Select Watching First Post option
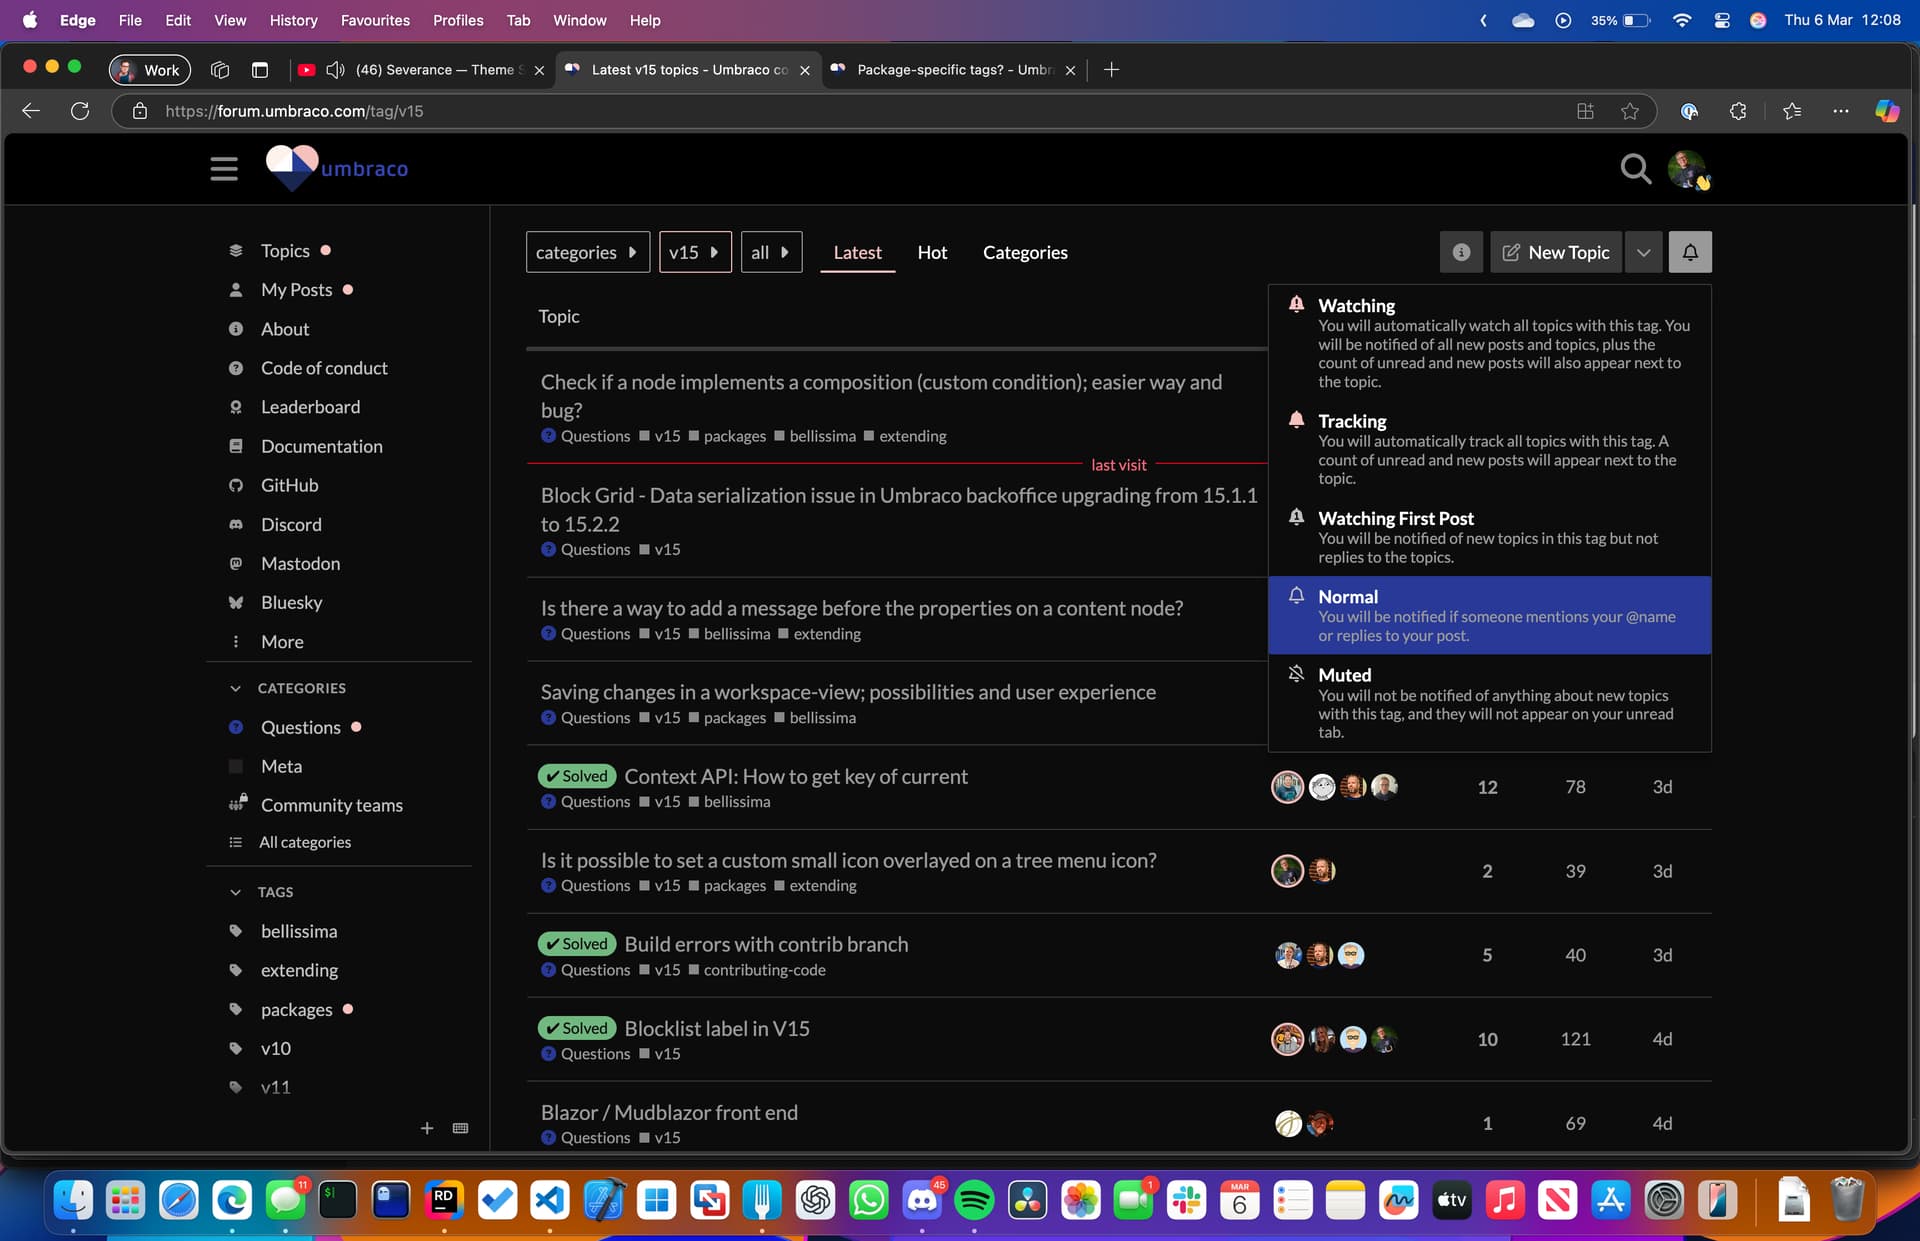This screenshot has width=1920, height=1241. (x=1490, y=537)
